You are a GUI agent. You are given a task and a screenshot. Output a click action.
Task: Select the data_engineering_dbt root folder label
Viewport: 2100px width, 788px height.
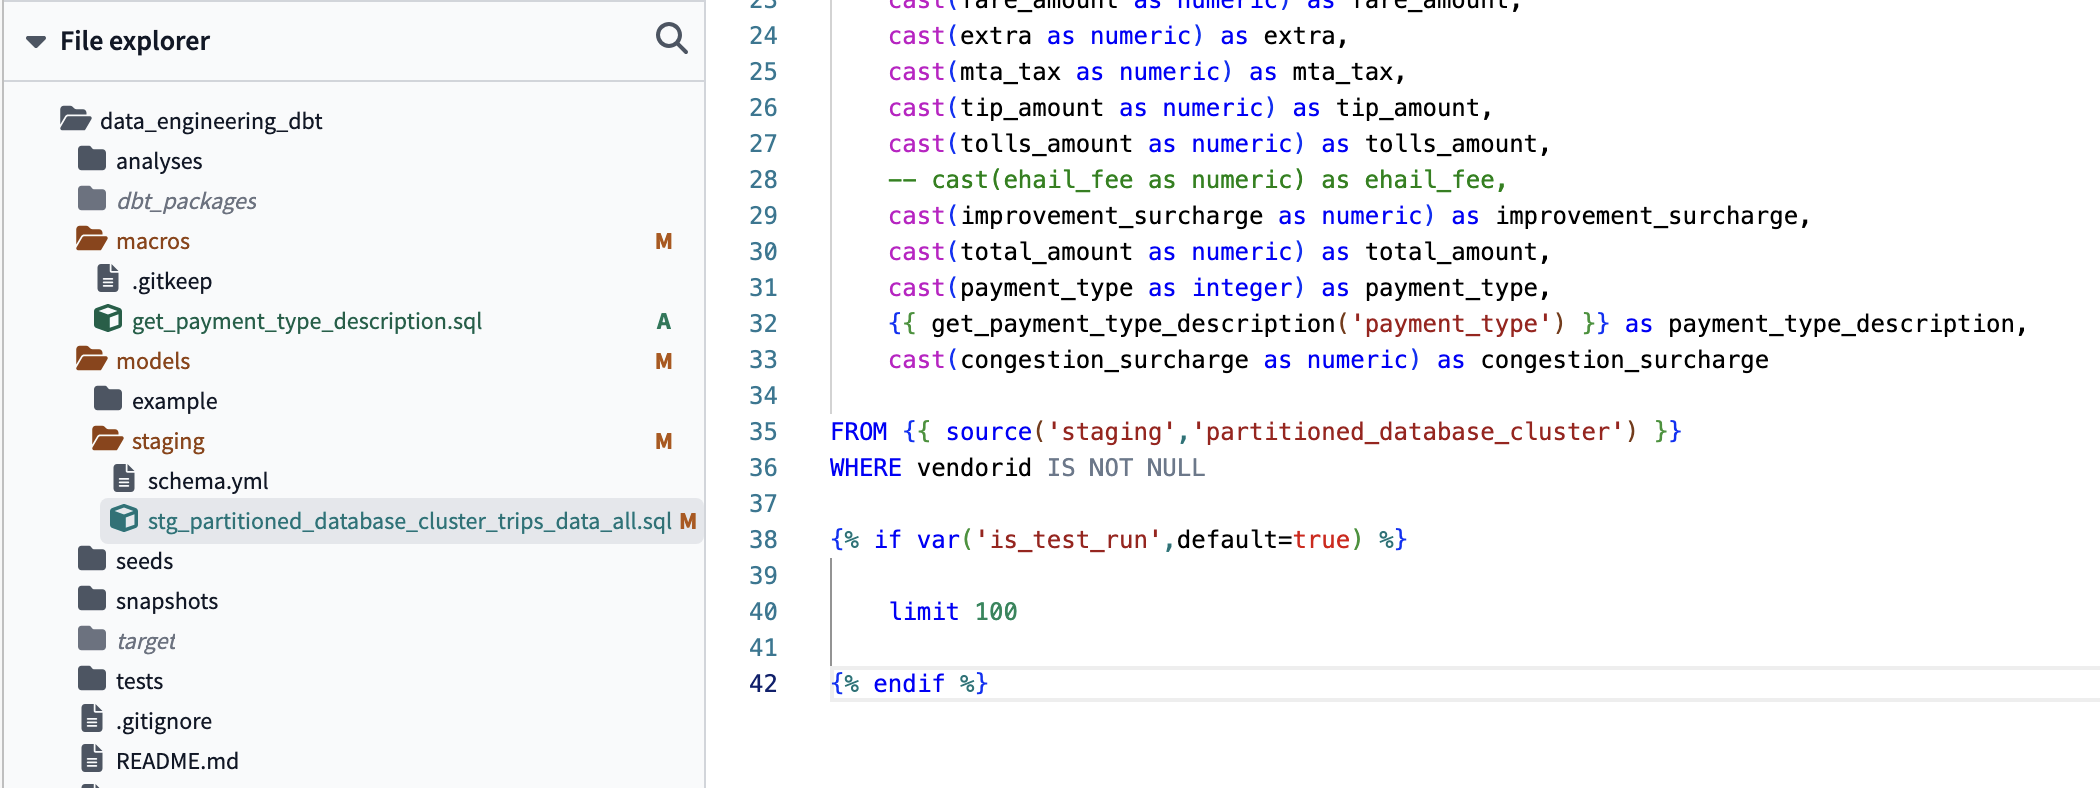click(211, 121)
